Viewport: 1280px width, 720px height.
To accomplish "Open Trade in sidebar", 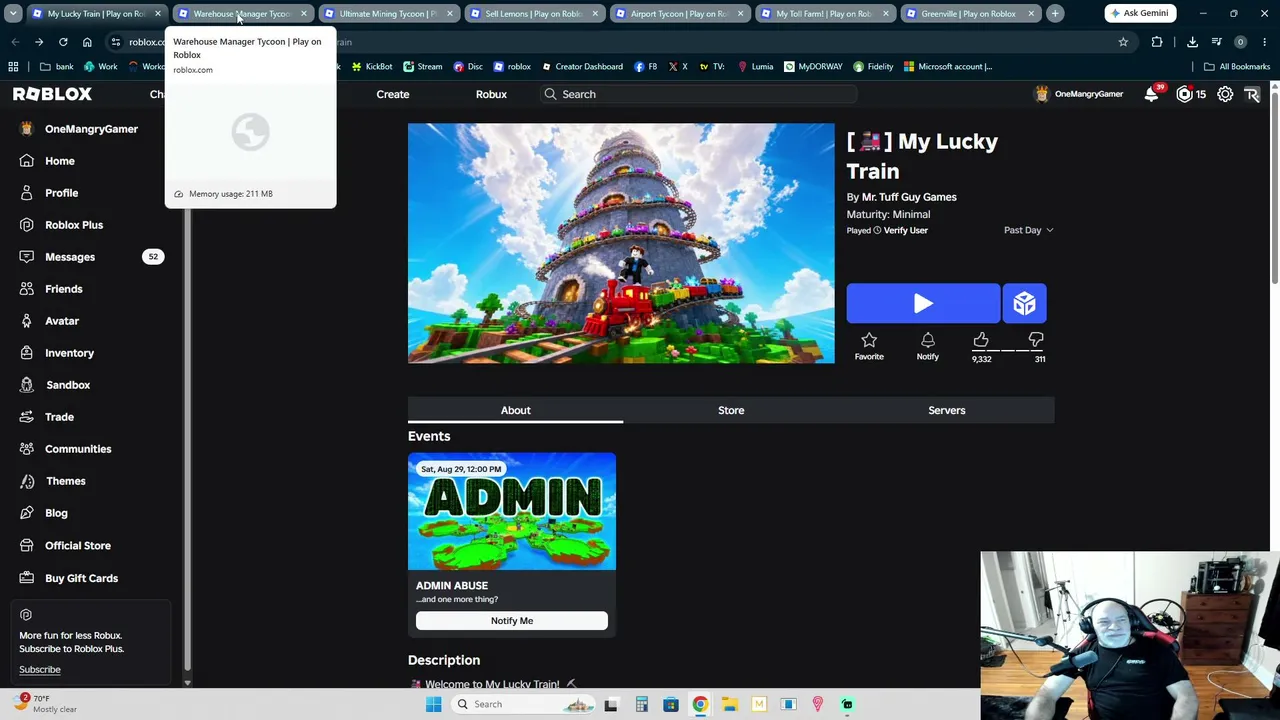I will click(59, 417).
